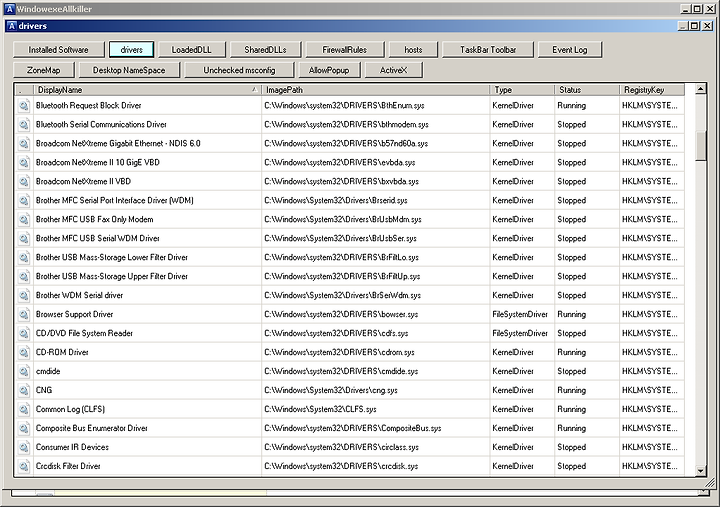This screenshot has height=507, width=720.
Task: Sort list by DisplayName column header
Action: pos(147,90)
